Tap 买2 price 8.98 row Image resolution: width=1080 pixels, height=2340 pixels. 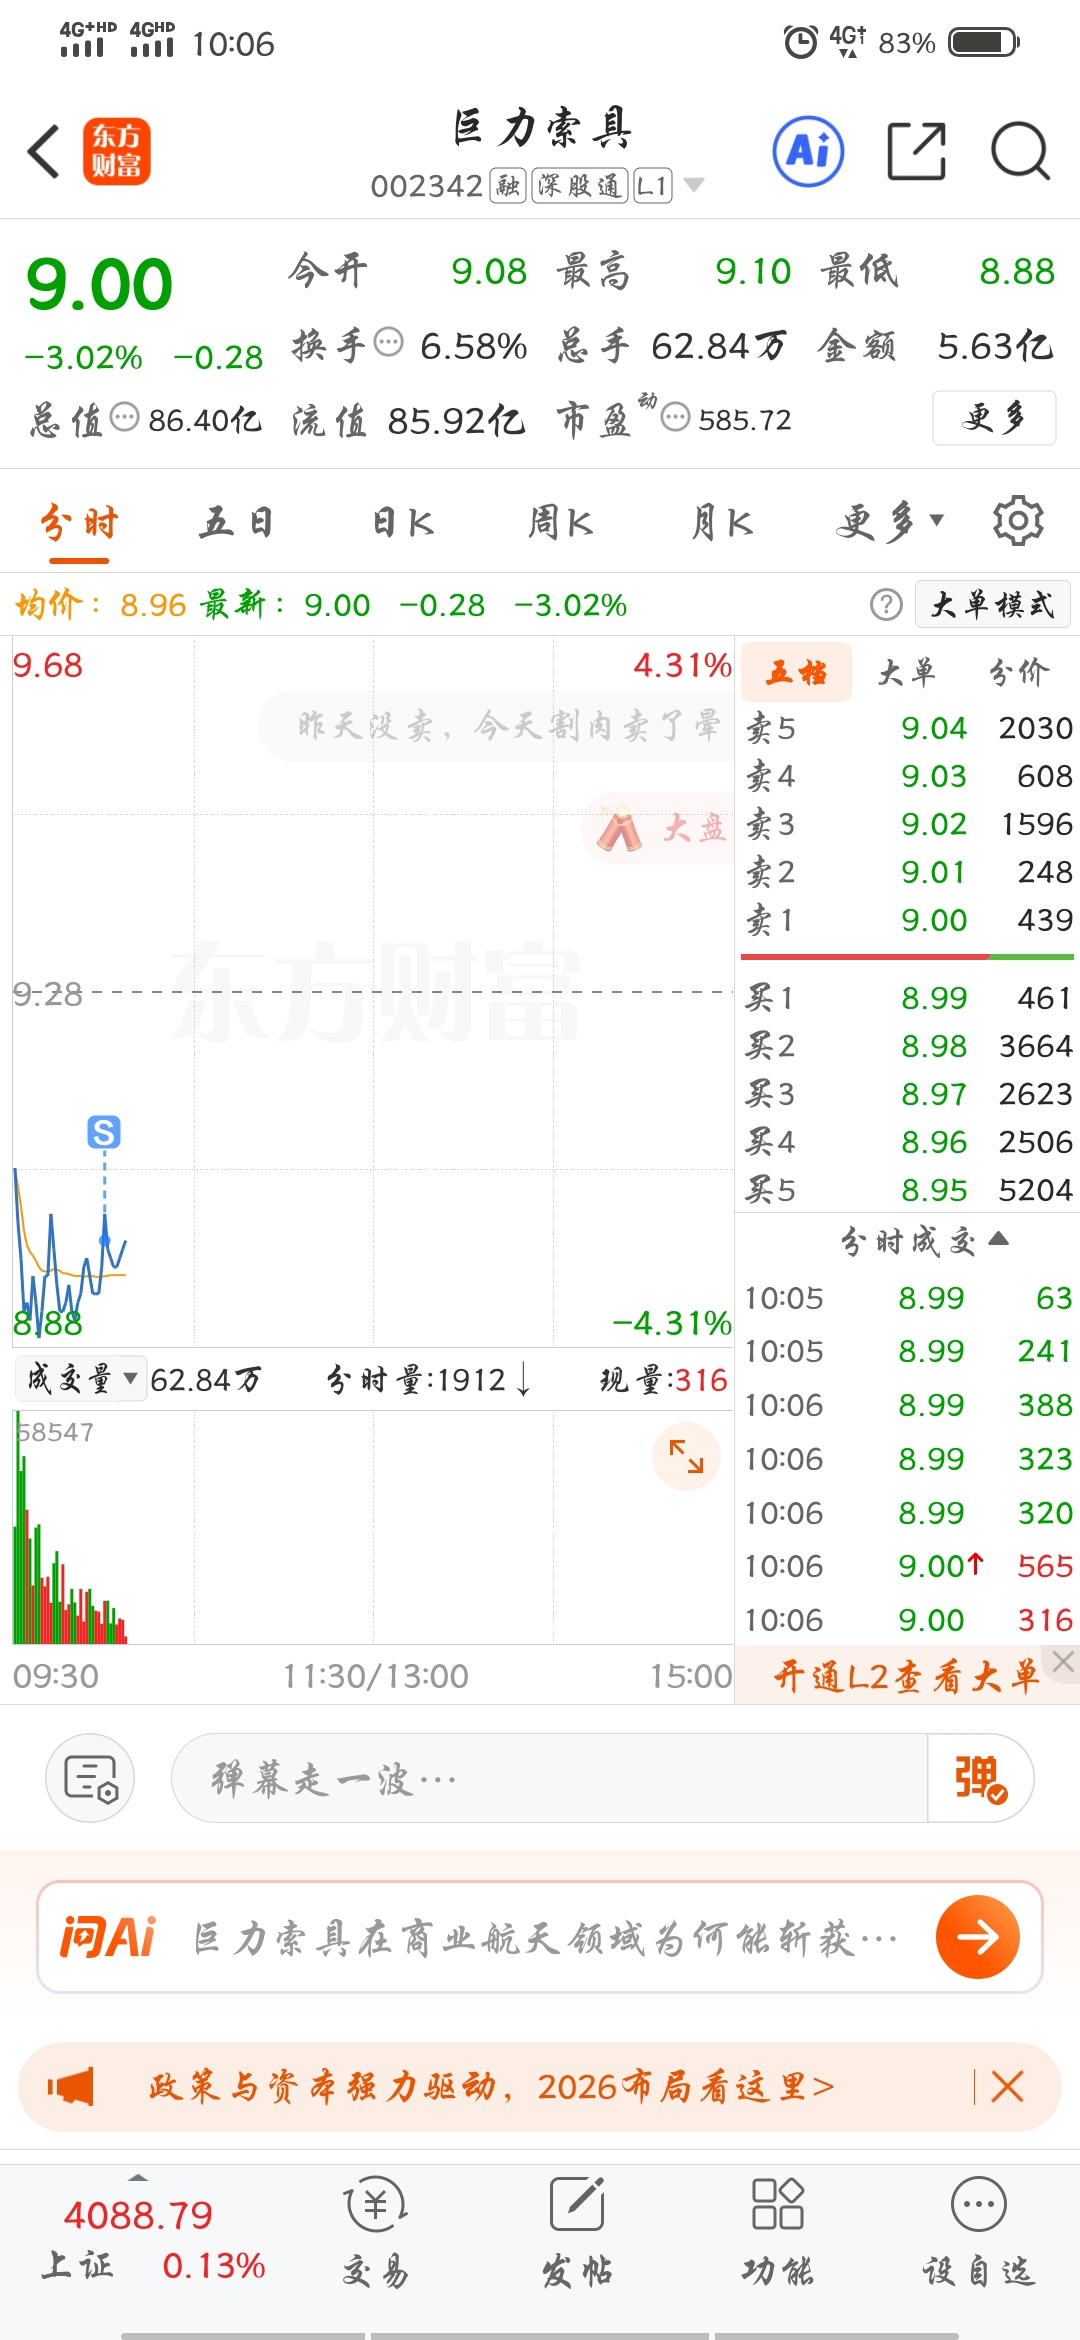[908, 1046]
